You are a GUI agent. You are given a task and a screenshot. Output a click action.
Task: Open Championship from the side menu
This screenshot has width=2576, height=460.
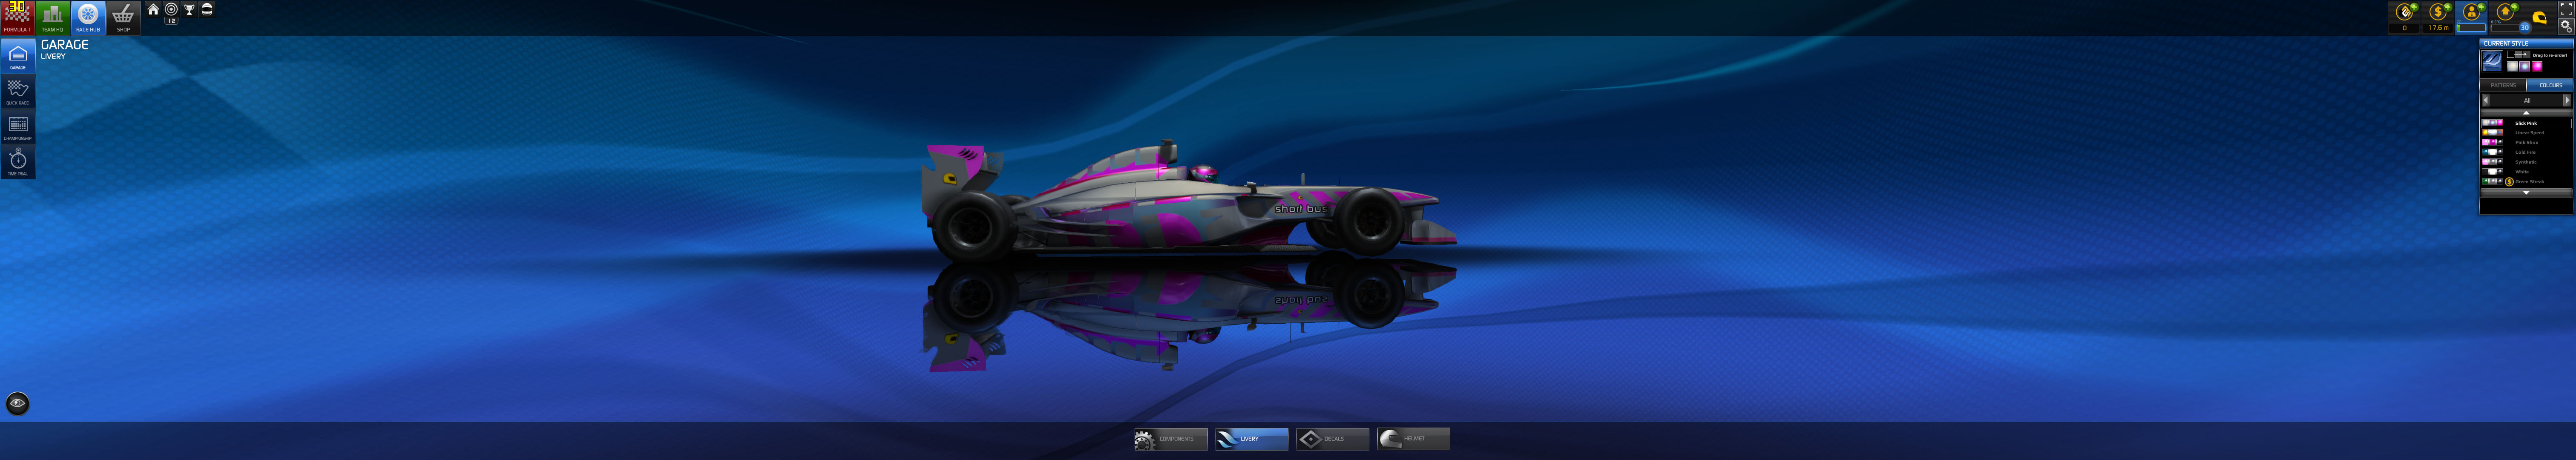[x=17, y=126]
